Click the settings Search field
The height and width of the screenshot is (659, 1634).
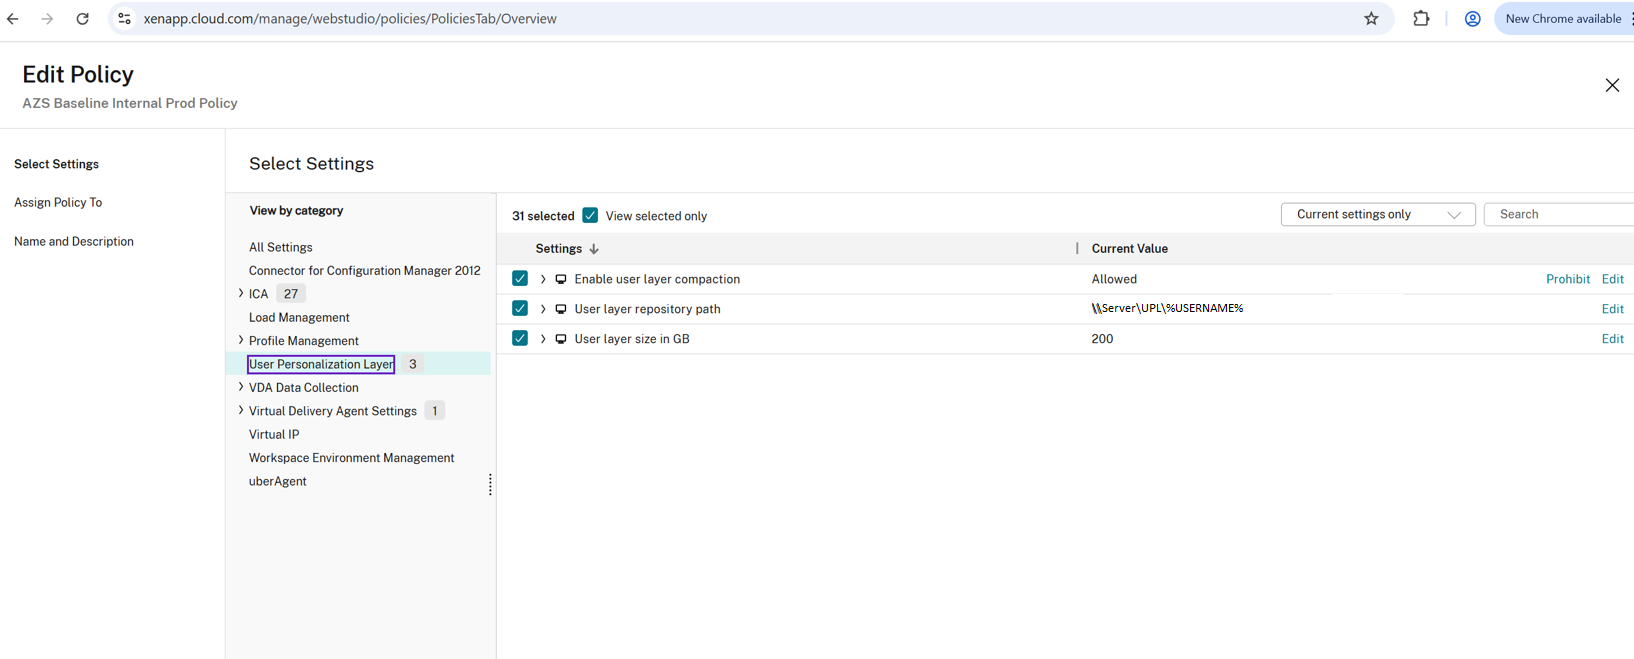click(1560, 214)
